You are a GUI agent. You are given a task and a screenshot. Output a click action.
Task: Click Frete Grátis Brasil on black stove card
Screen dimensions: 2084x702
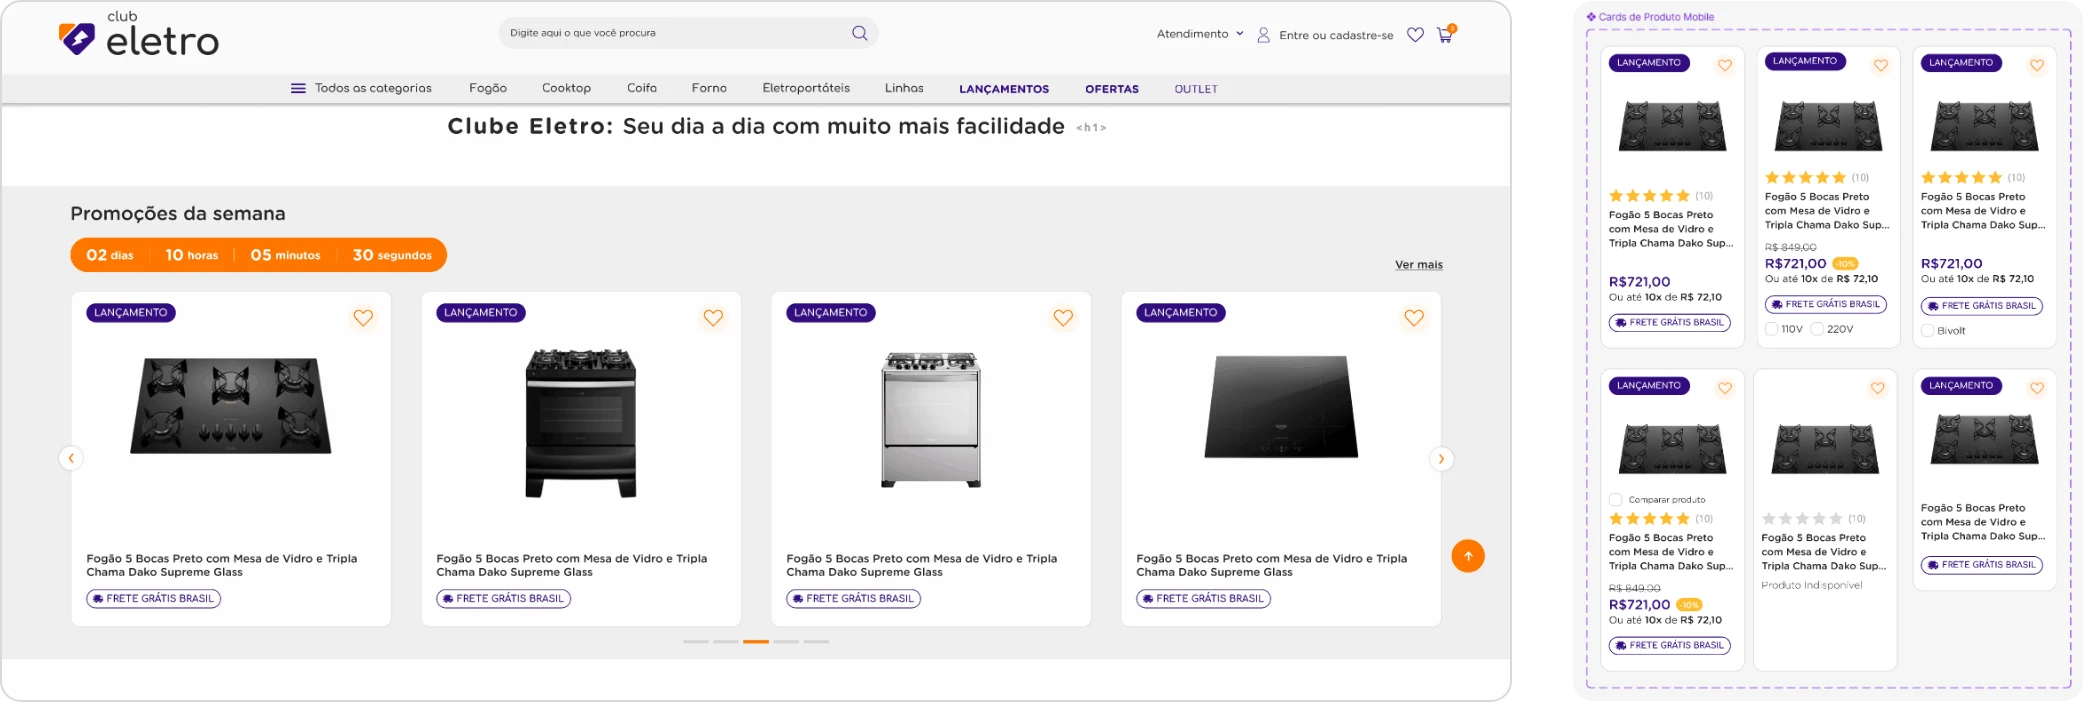[504, 599]
